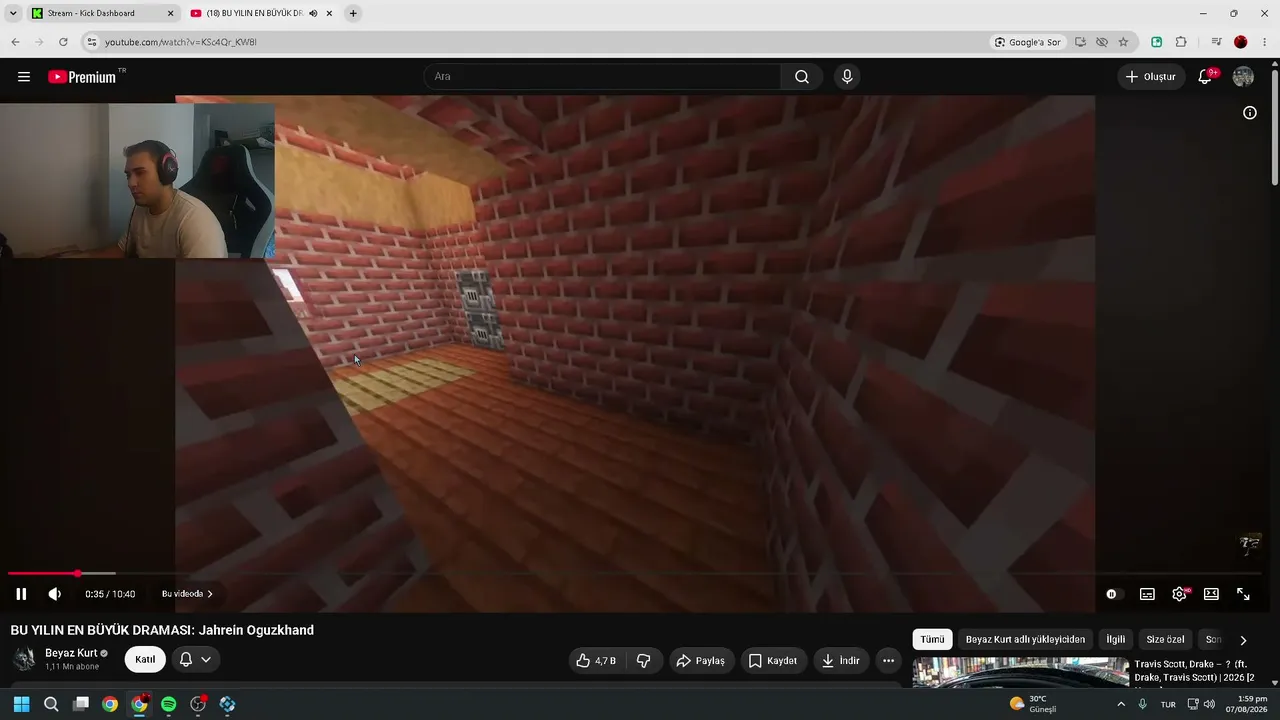Join the channel with Katıl button

tap(145, 660)
